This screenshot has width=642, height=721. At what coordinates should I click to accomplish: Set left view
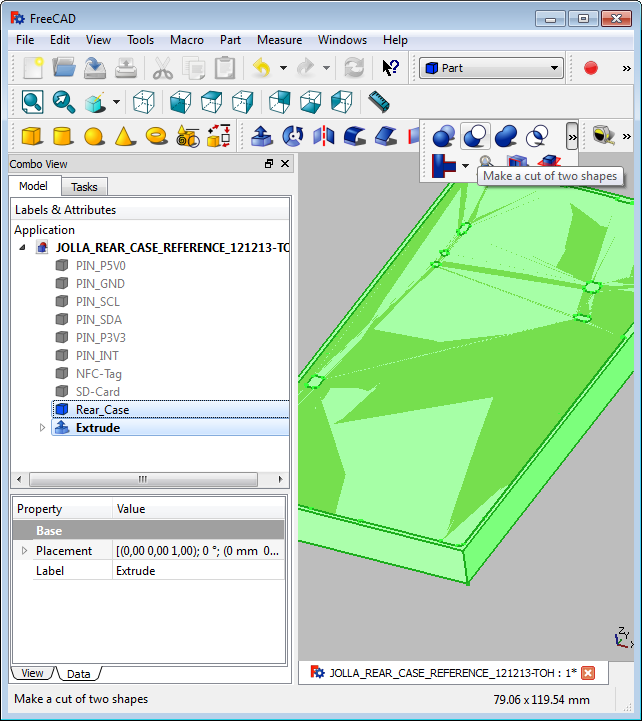click(342, 102)
